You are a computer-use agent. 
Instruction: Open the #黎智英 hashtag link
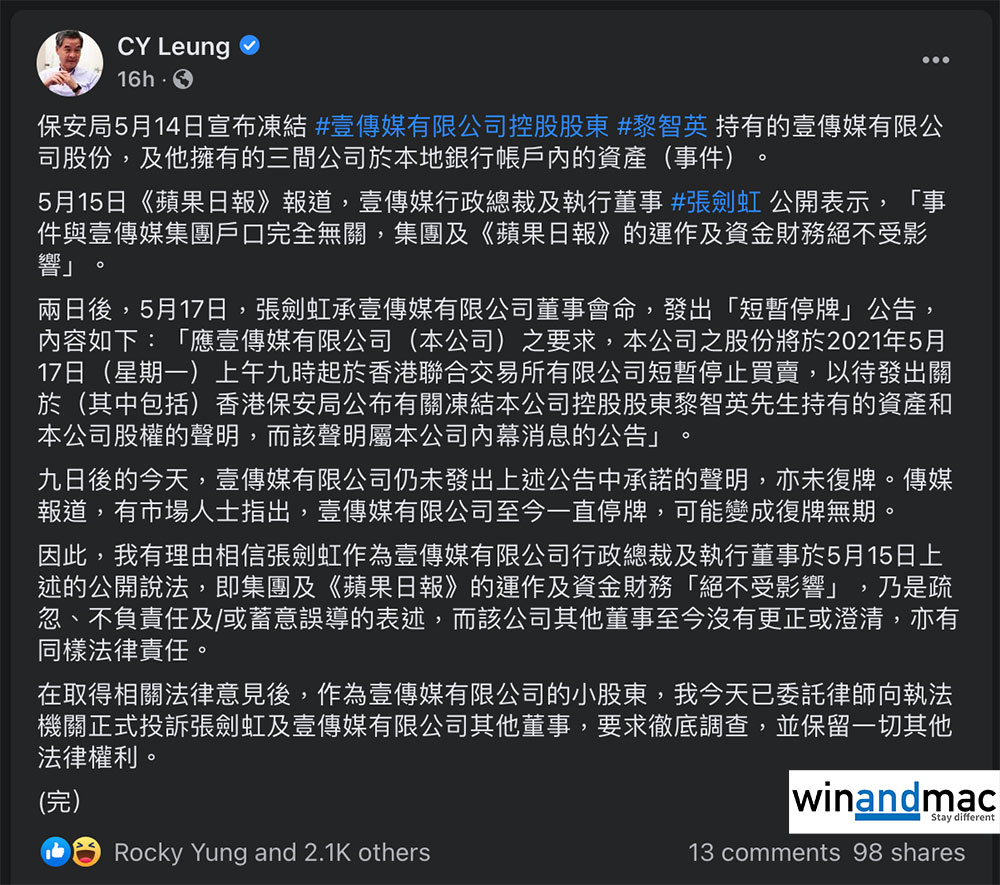point(662,126)
